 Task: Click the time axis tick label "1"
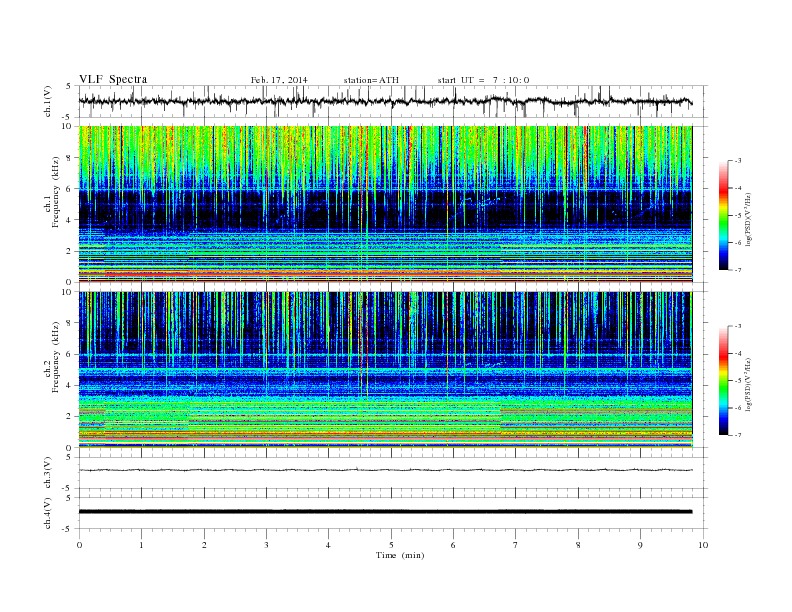coord(141,545)
